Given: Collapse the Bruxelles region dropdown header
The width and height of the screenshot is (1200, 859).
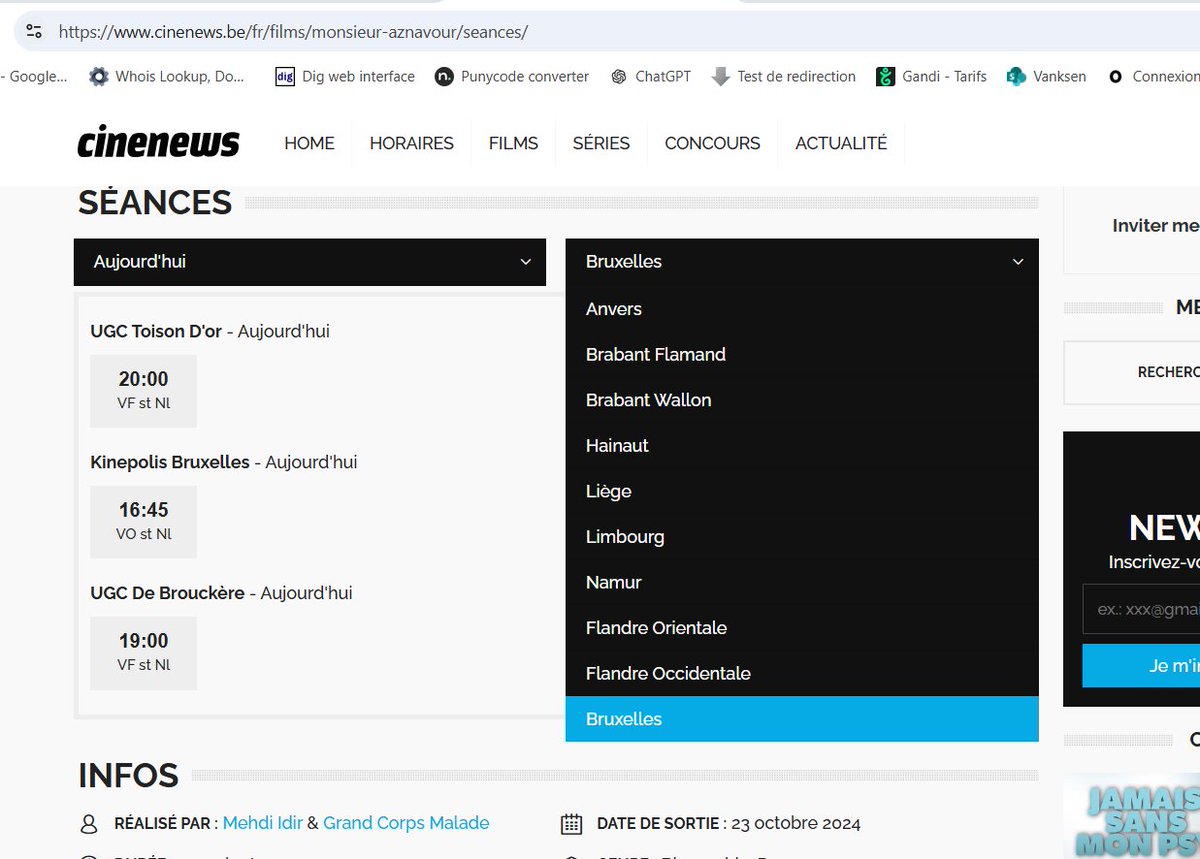Looking at the screenshot, I should (802, 262).
